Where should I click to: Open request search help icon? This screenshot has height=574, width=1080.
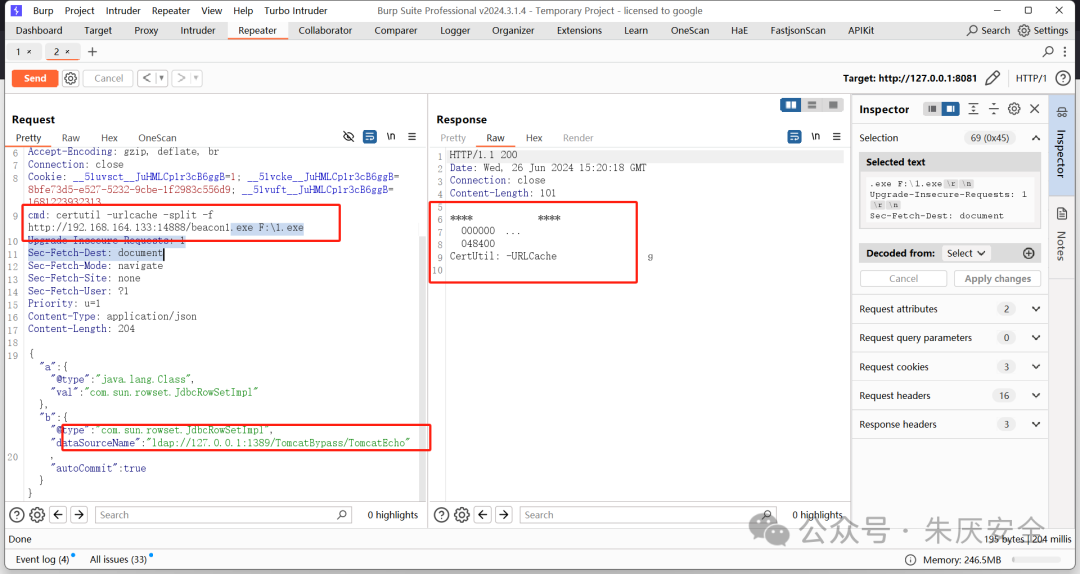pos(17,515)
